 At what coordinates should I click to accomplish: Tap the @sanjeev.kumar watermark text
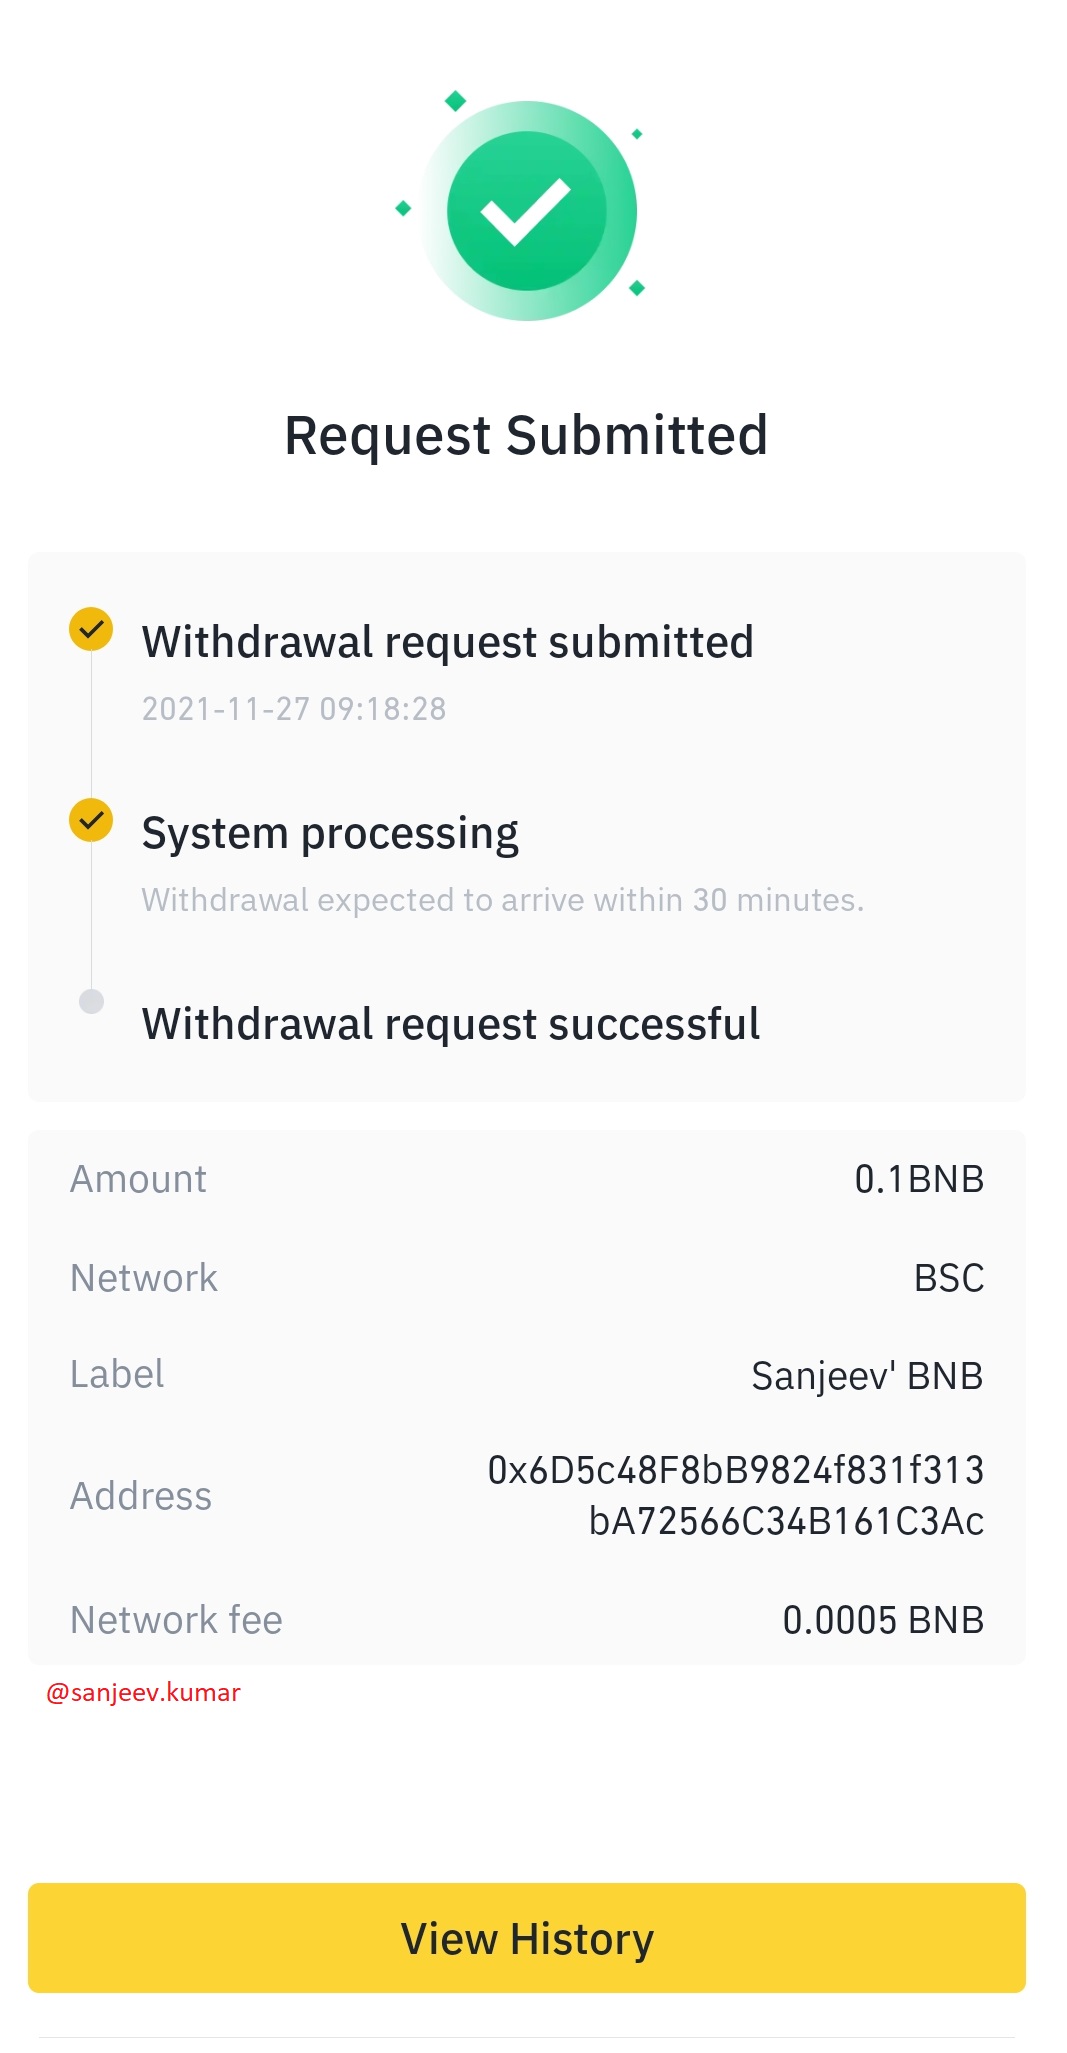tap(144, 1693)
